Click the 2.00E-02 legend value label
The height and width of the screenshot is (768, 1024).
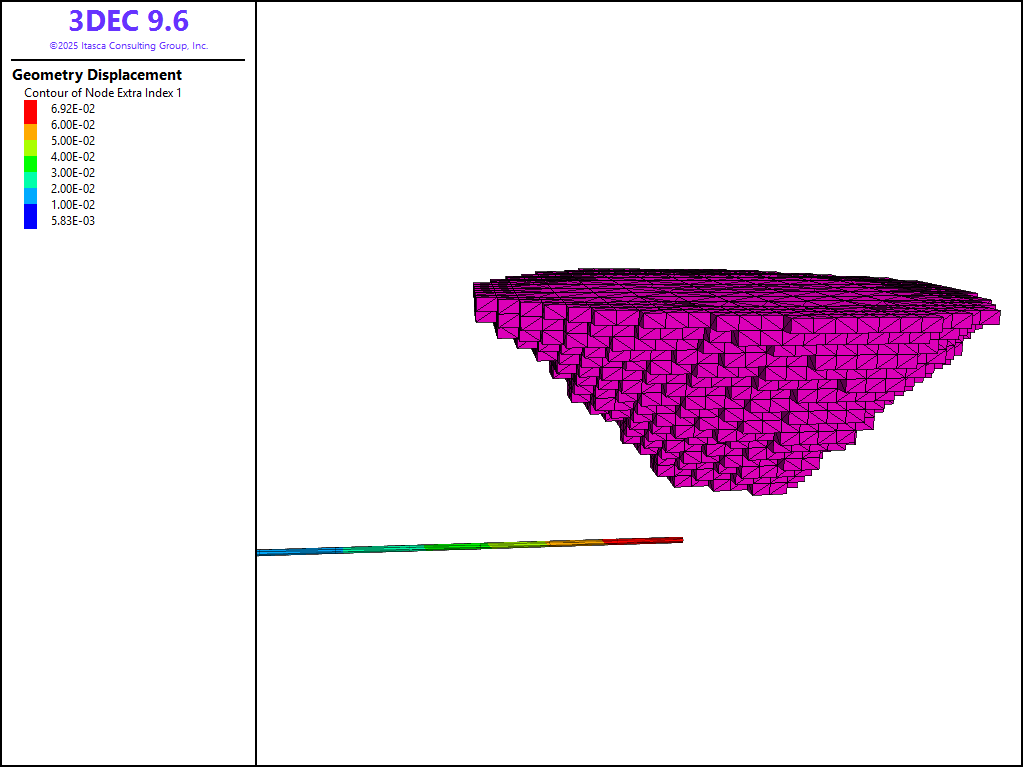(x=73, y=189)
